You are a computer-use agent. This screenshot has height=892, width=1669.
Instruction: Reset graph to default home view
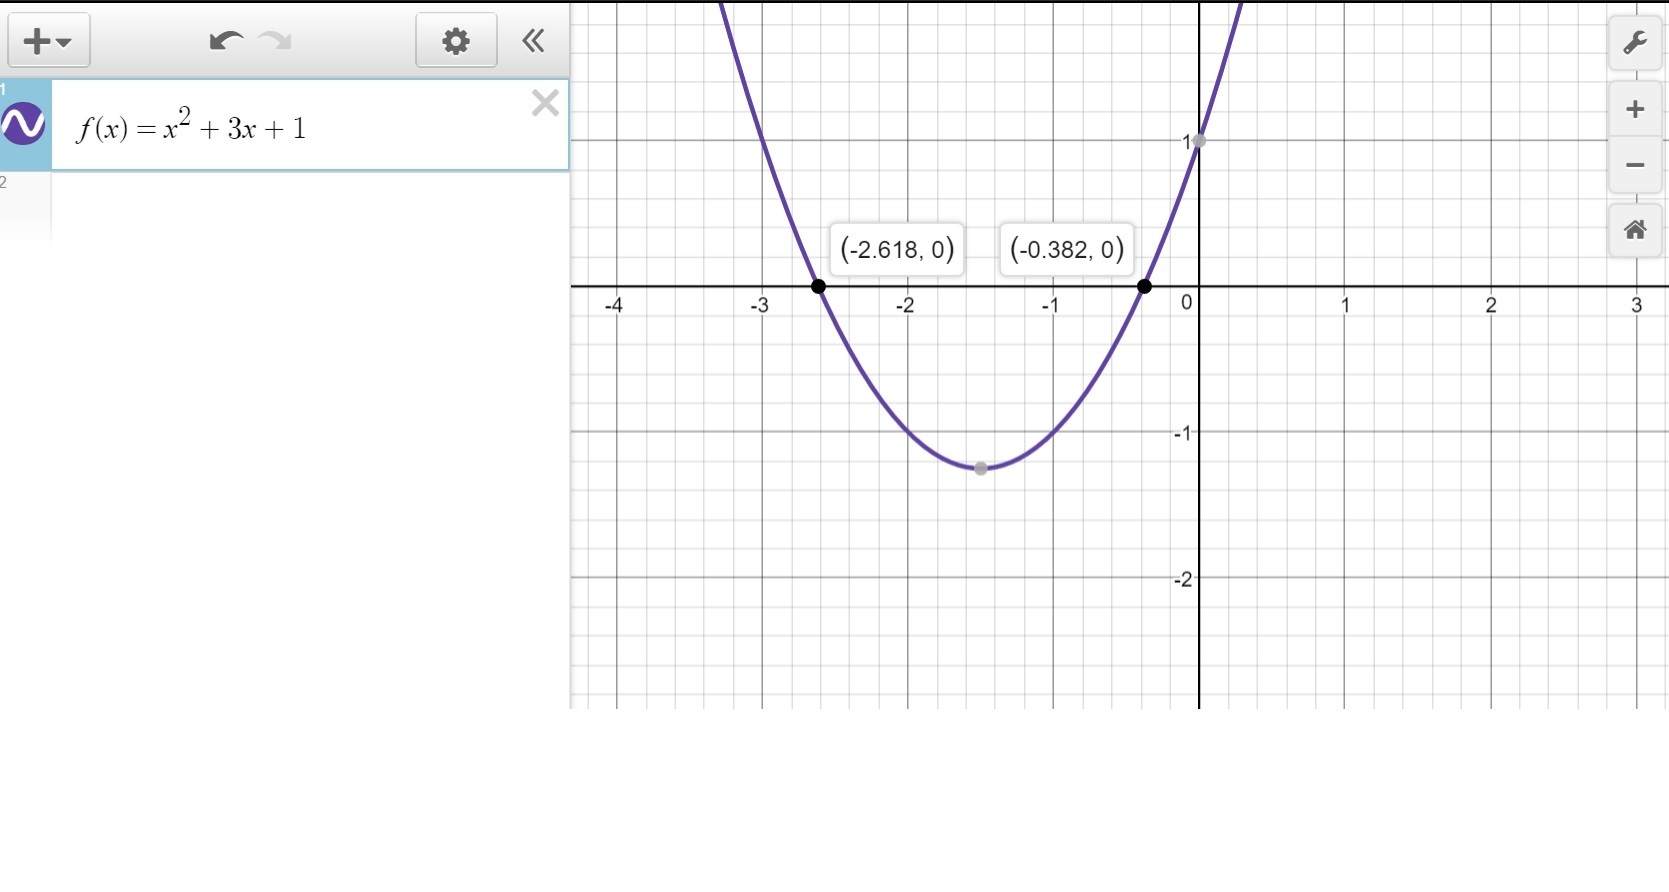click(1635, 230)
